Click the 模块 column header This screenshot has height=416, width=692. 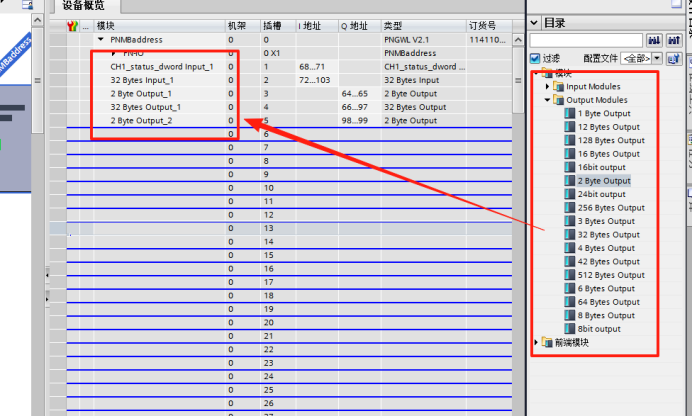click(x=159, y=26)
